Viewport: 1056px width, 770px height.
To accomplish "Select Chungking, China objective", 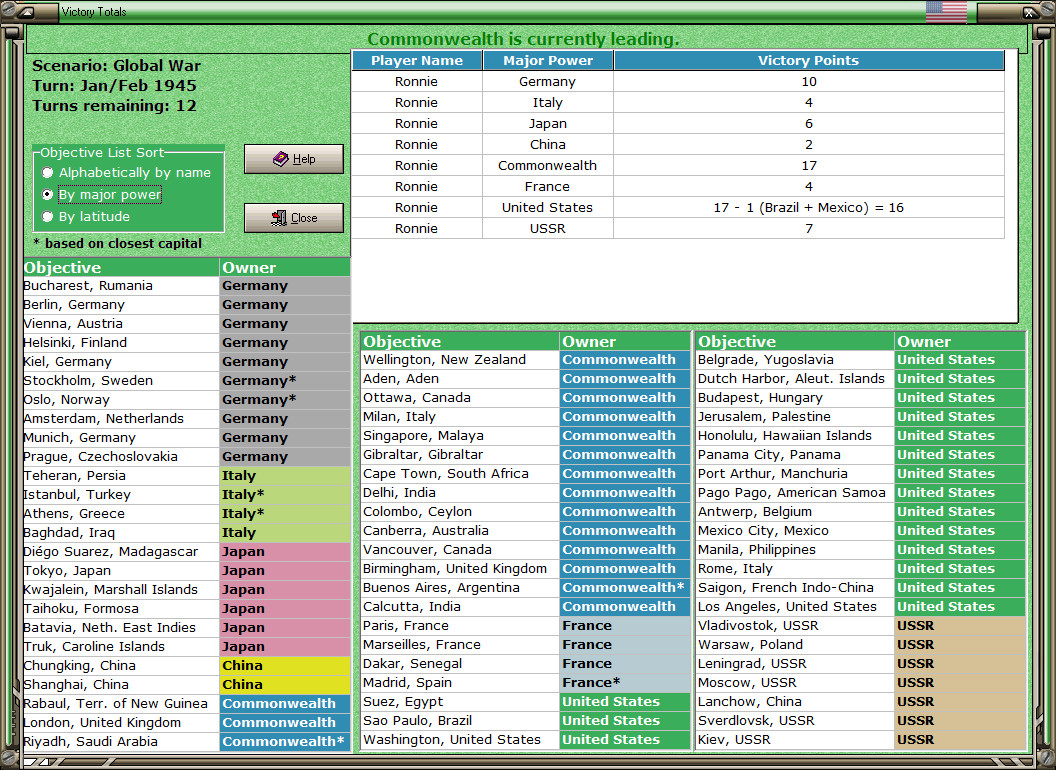I will pos(121,666).
